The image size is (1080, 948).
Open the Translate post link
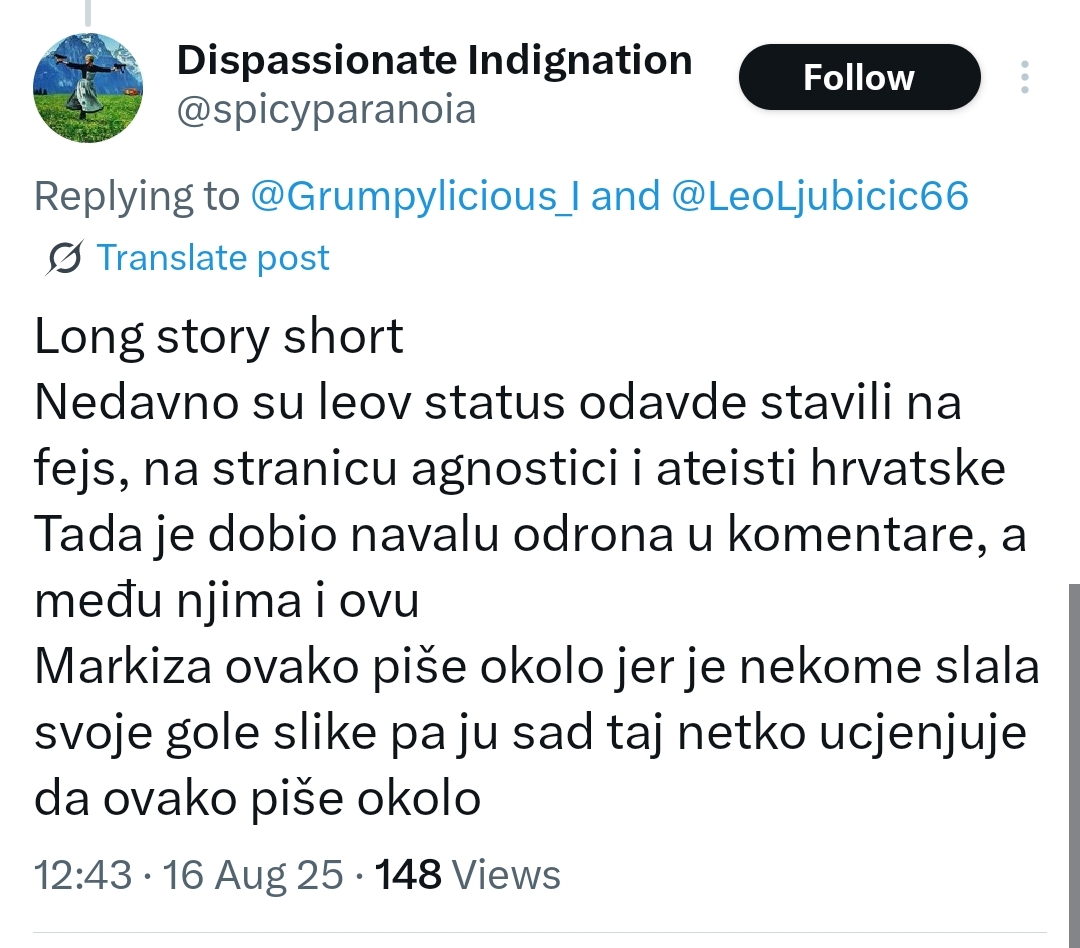[213, 258]
